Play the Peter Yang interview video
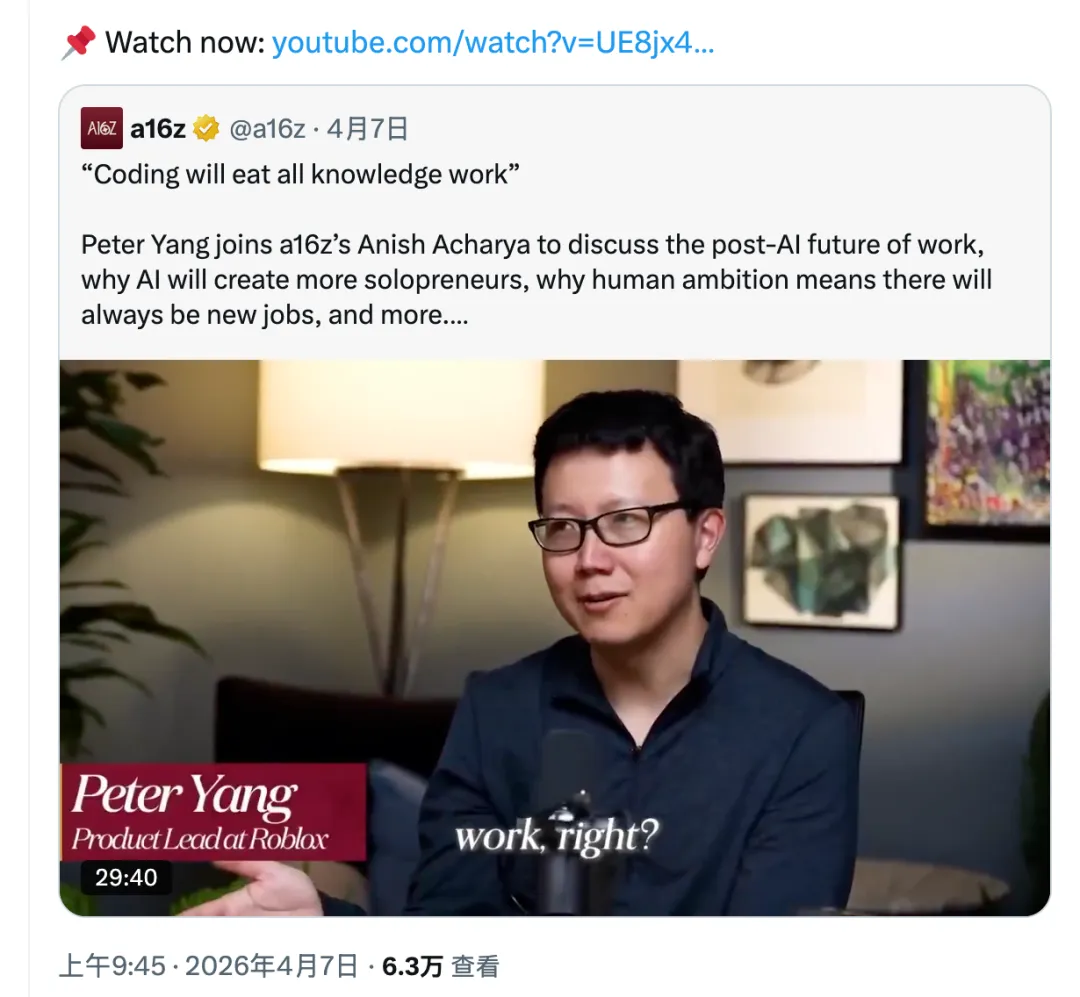 point(554,637)
